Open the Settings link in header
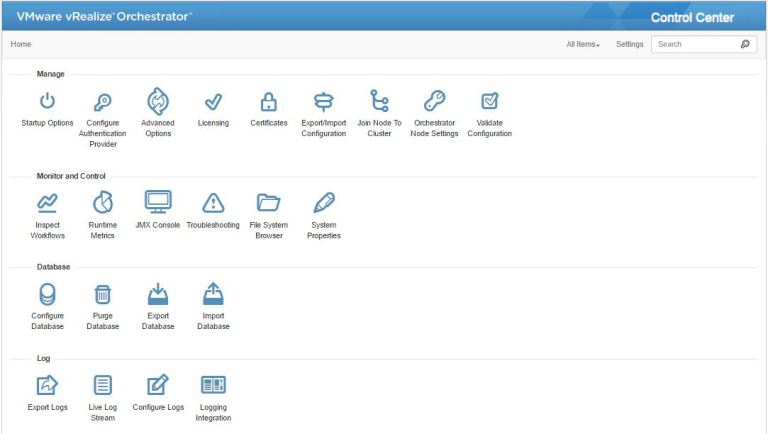This screenshot has height=434, width=768. pyautogui.click(x=629, y=45)
